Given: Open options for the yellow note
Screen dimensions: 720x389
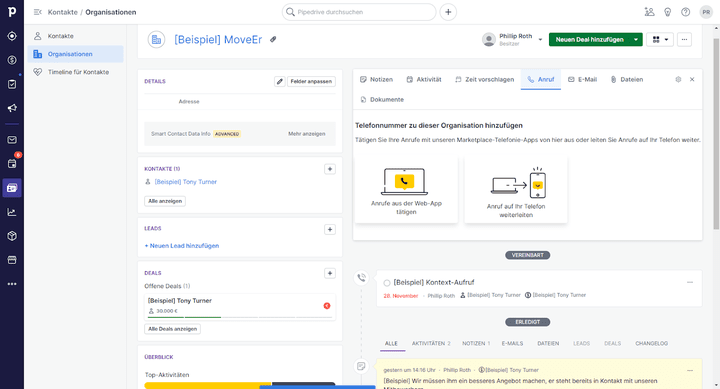Looking at the screenshot, I should click(690, 371).
